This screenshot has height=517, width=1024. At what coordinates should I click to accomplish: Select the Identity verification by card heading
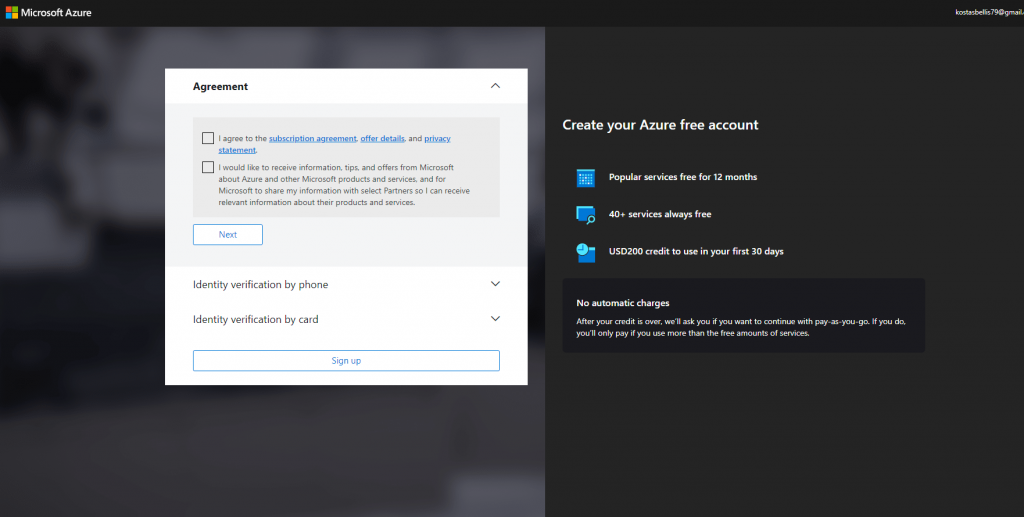[x=255, y=320]
